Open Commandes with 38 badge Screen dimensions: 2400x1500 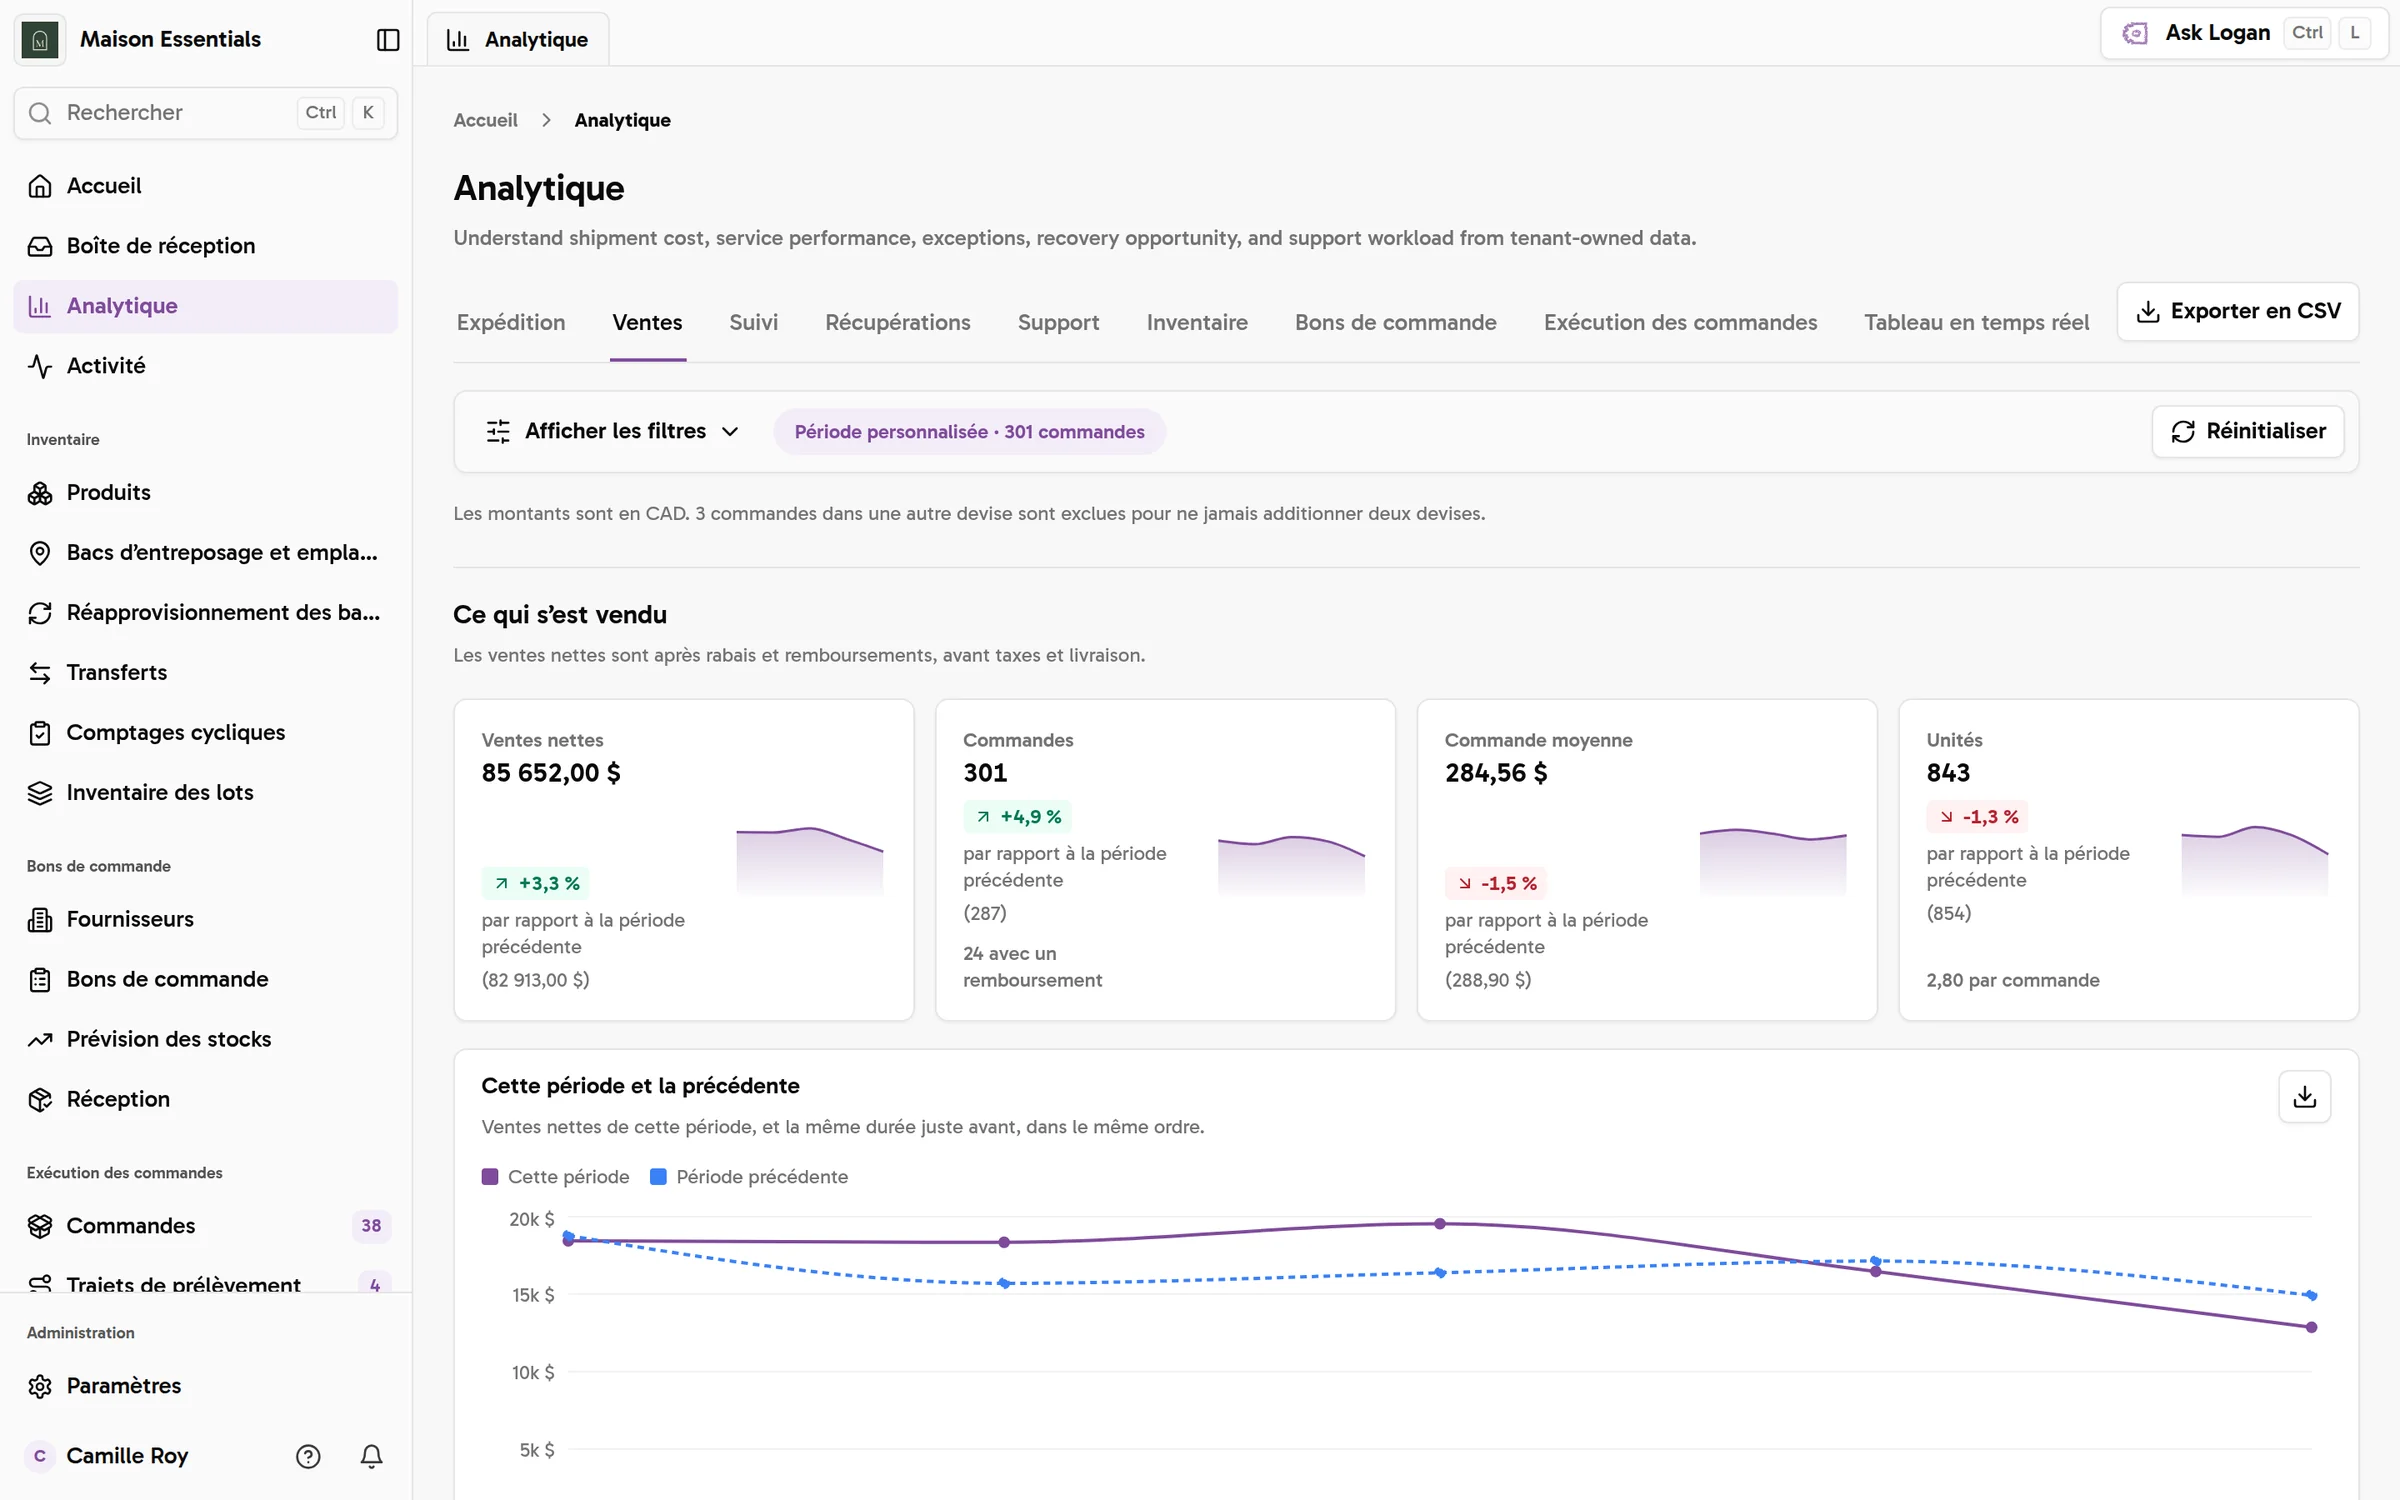205,1226
